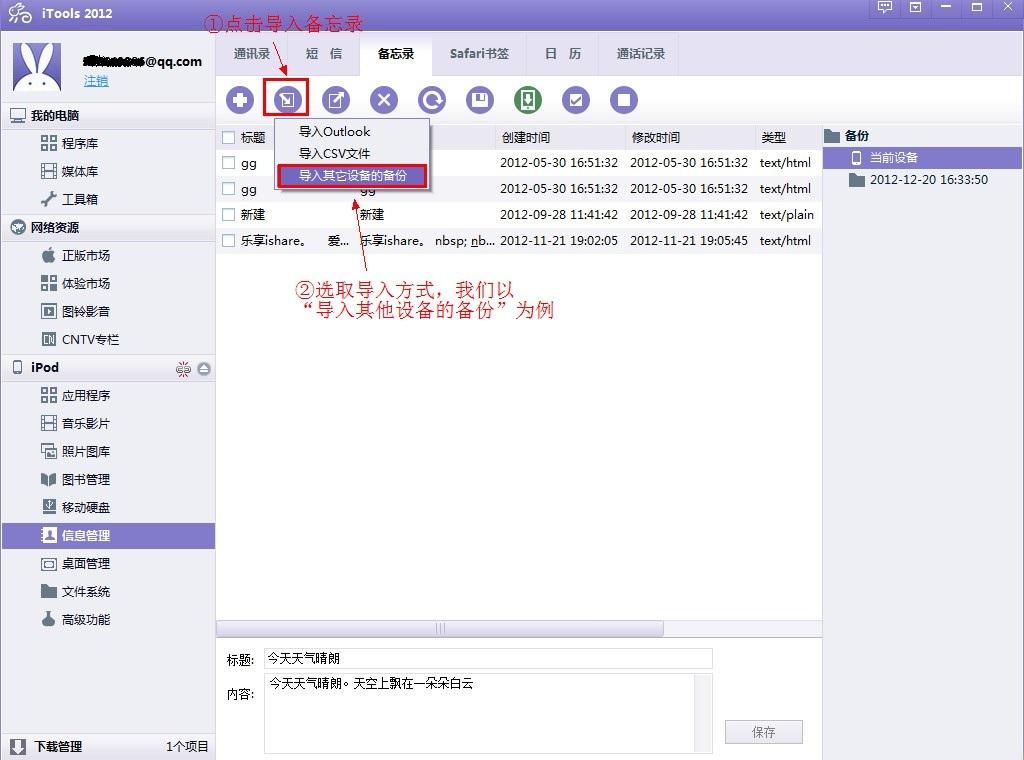Viewport: 1024px width, 760px height.
Task: Click the add new memo plus icon
Action: (x=240, y=100)
